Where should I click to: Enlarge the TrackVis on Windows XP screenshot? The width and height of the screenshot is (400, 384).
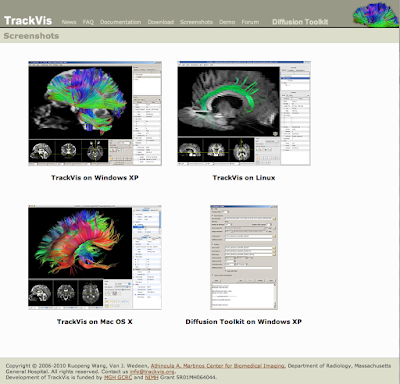(x=95, y=113)
